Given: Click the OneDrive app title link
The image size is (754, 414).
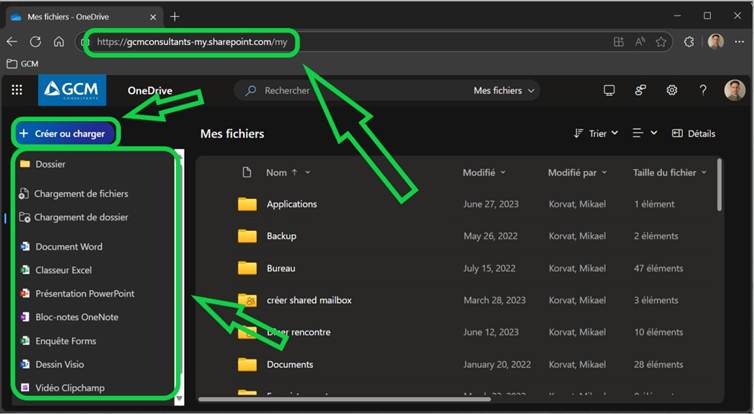Looking at the screenshot, I should tap(150, 90).
